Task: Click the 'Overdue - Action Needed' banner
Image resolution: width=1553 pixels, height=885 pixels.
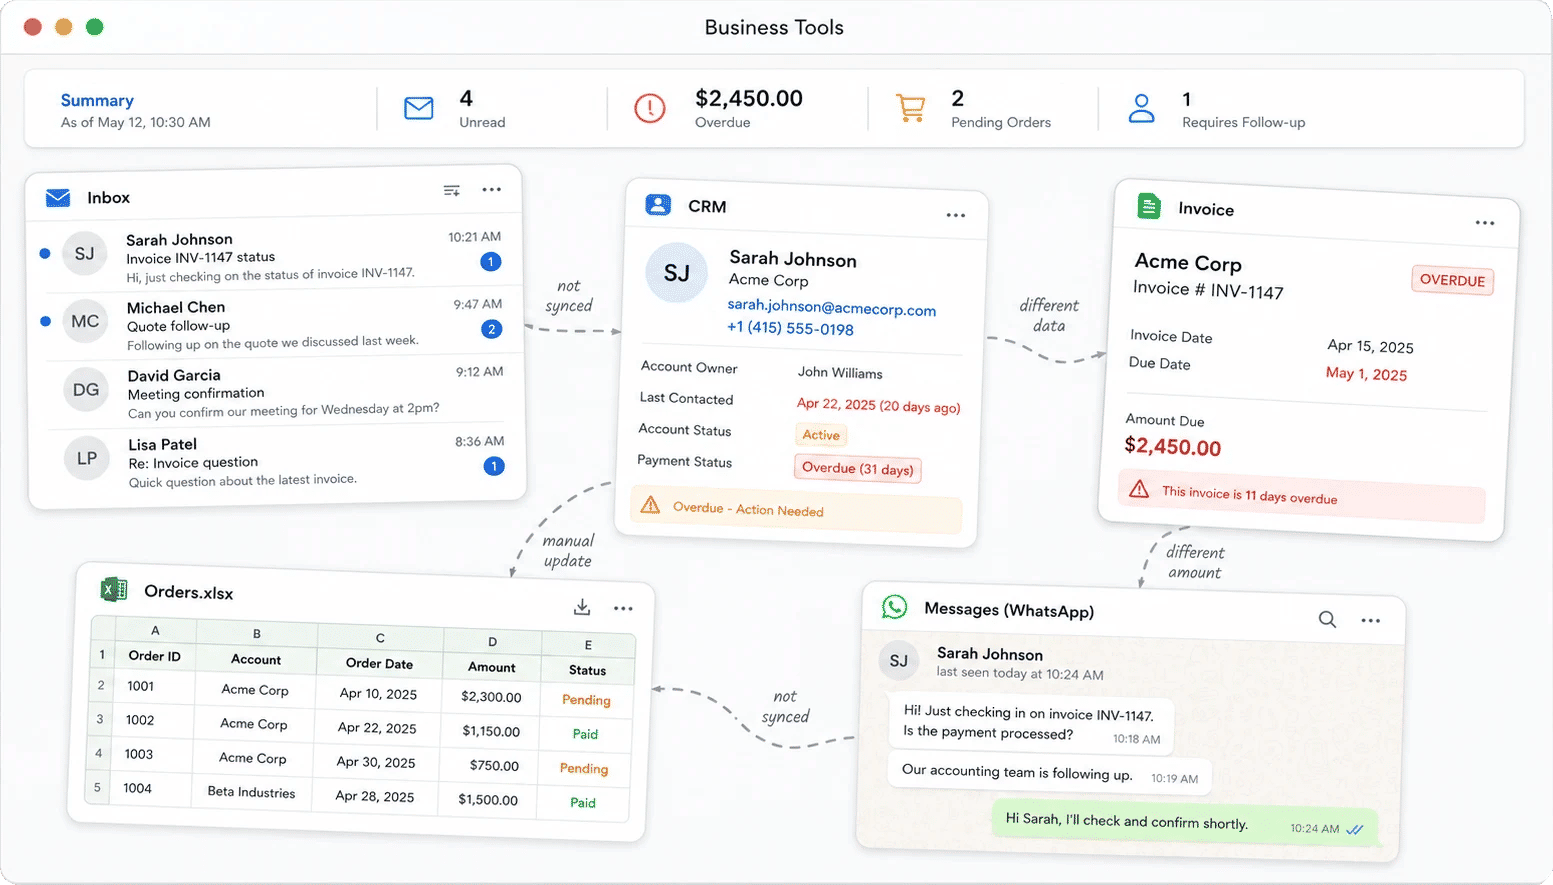Action: pyautogui.click(x=796, y=509)
